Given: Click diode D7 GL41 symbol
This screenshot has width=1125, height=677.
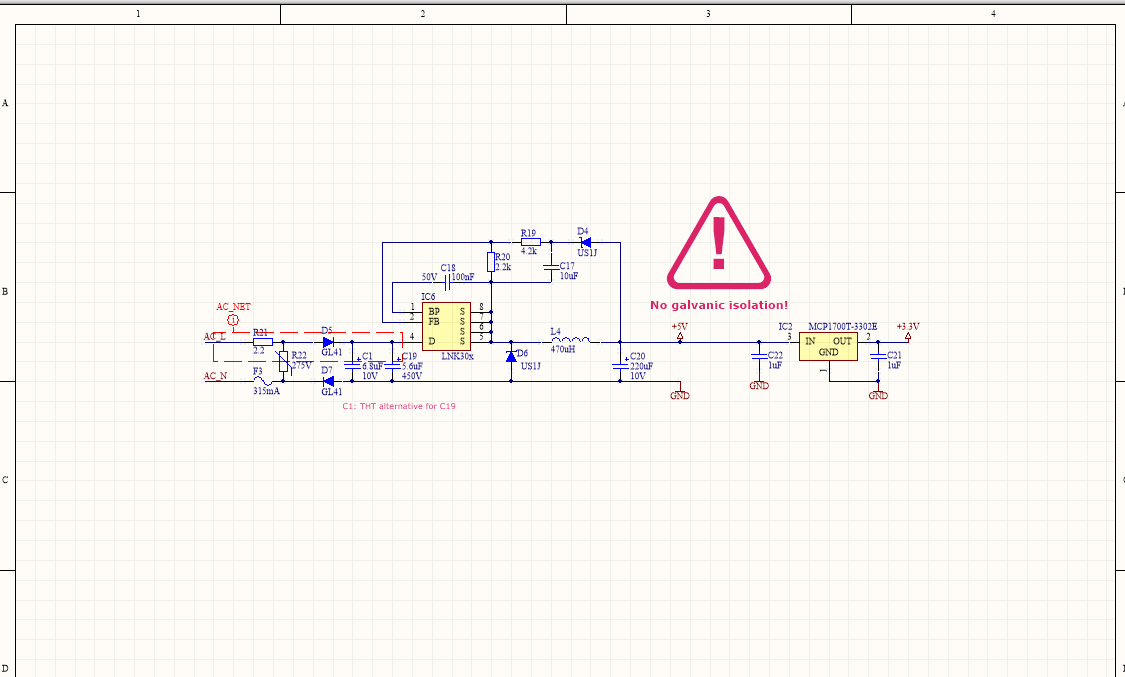Looking at the screenshot, I should (329, 381).
